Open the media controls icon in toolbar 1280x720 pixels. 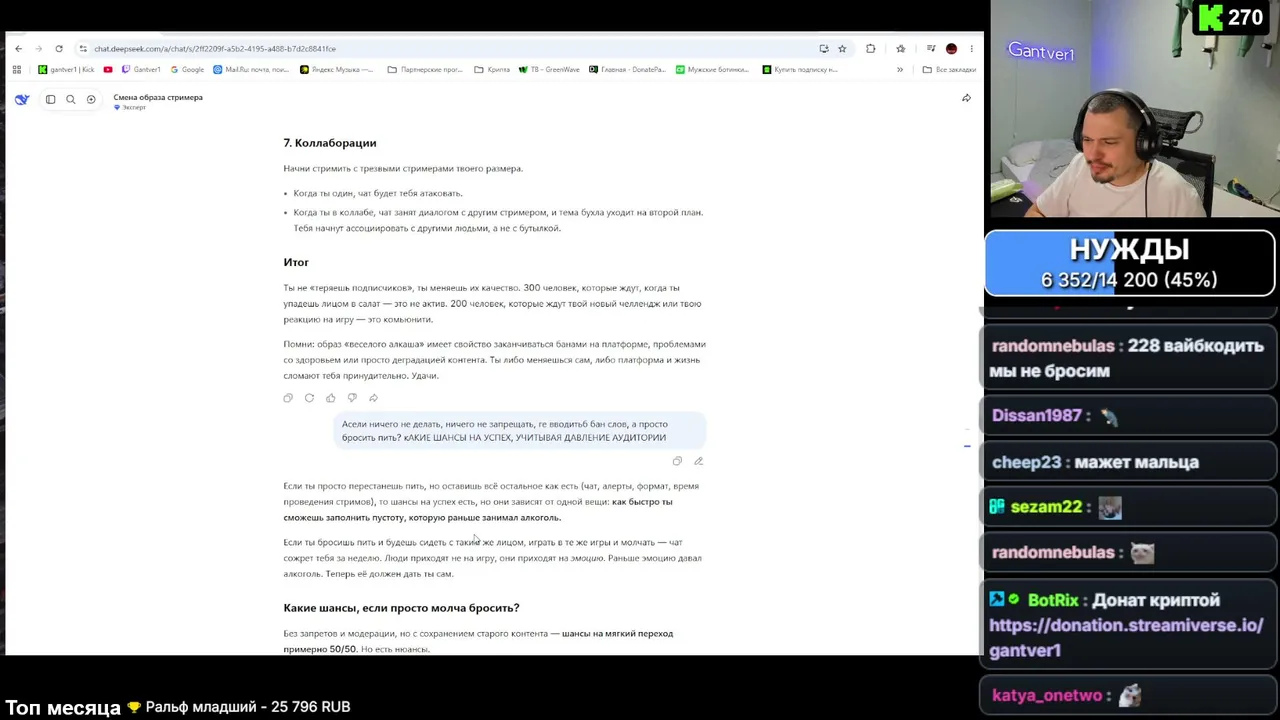coord(931,48)
